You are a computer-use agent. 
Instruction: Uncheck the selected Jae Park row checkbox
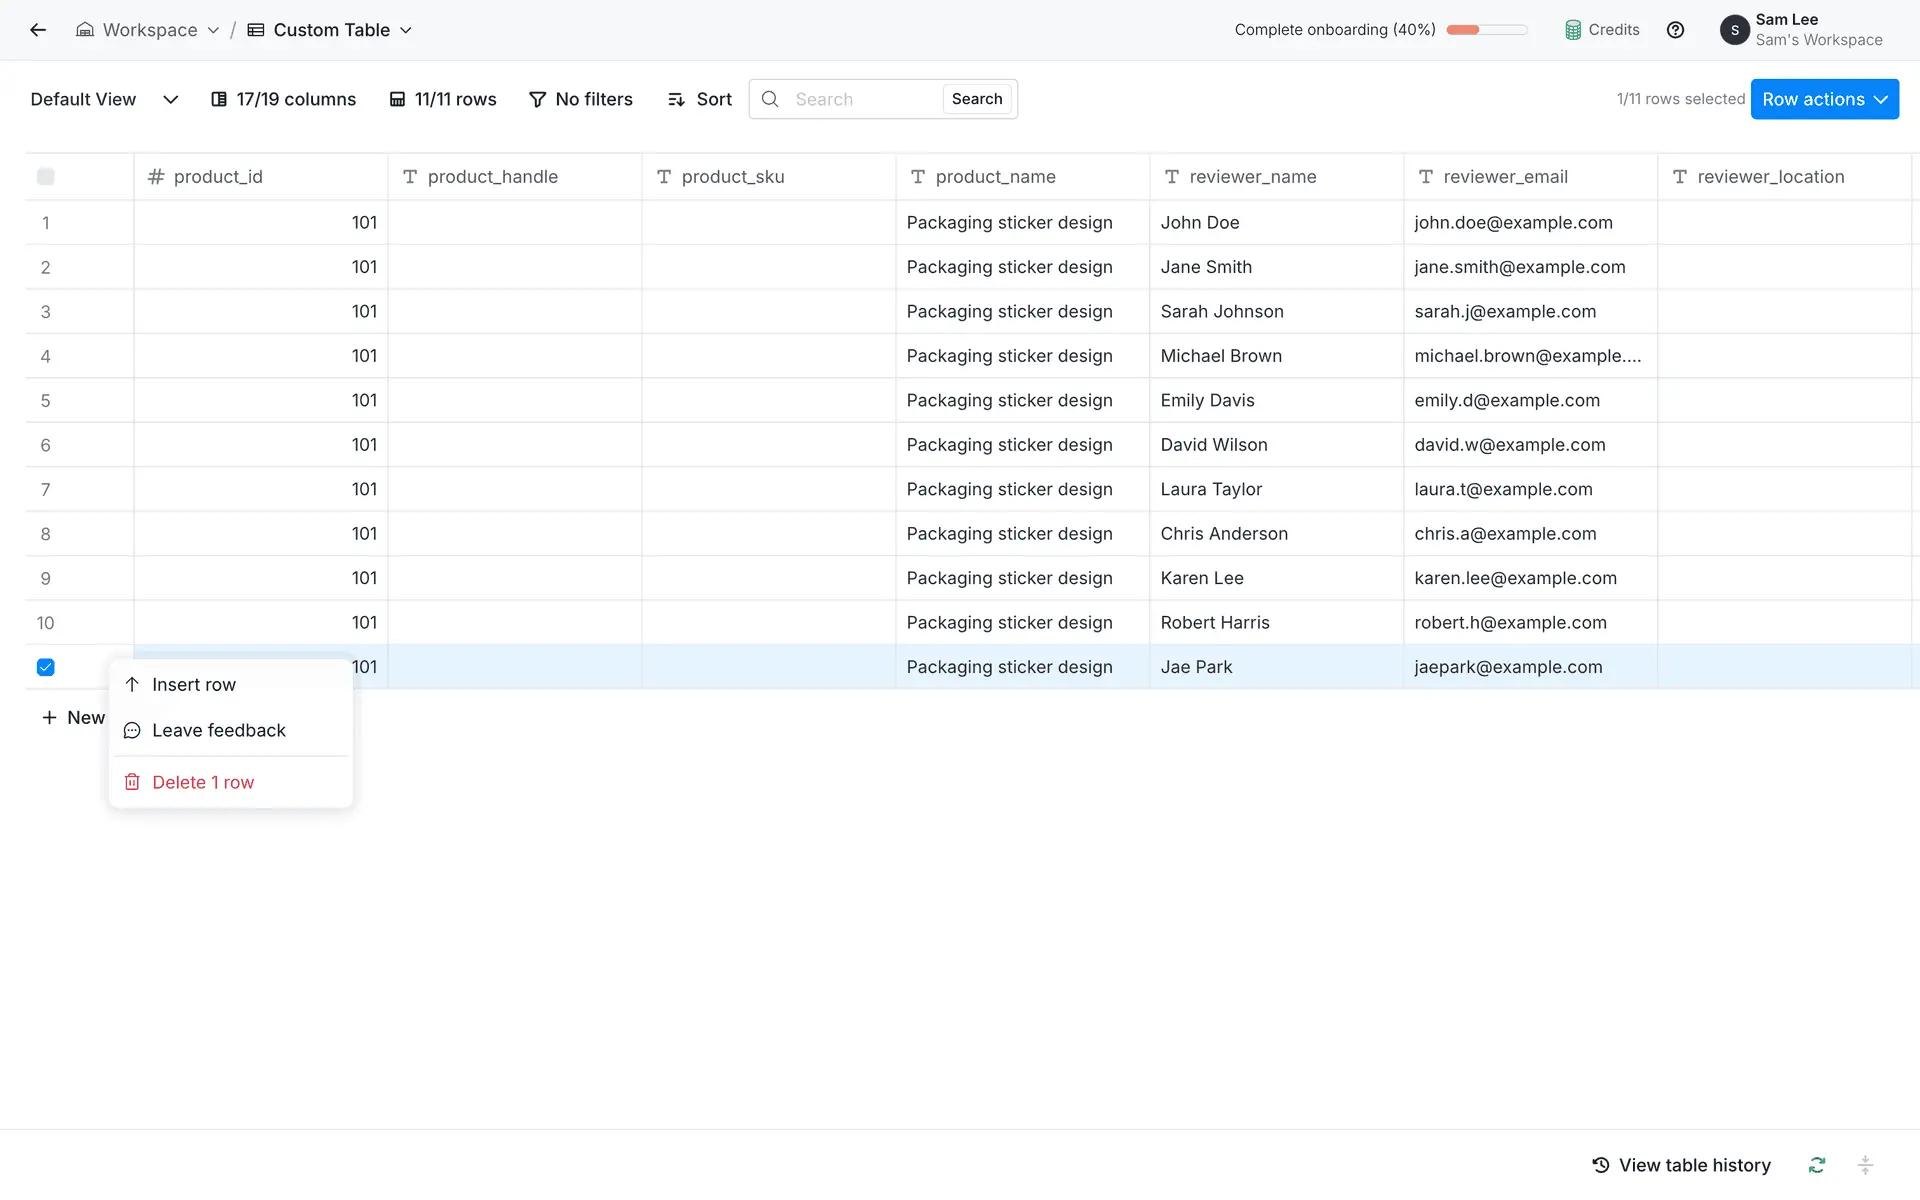tap(46, 667)
